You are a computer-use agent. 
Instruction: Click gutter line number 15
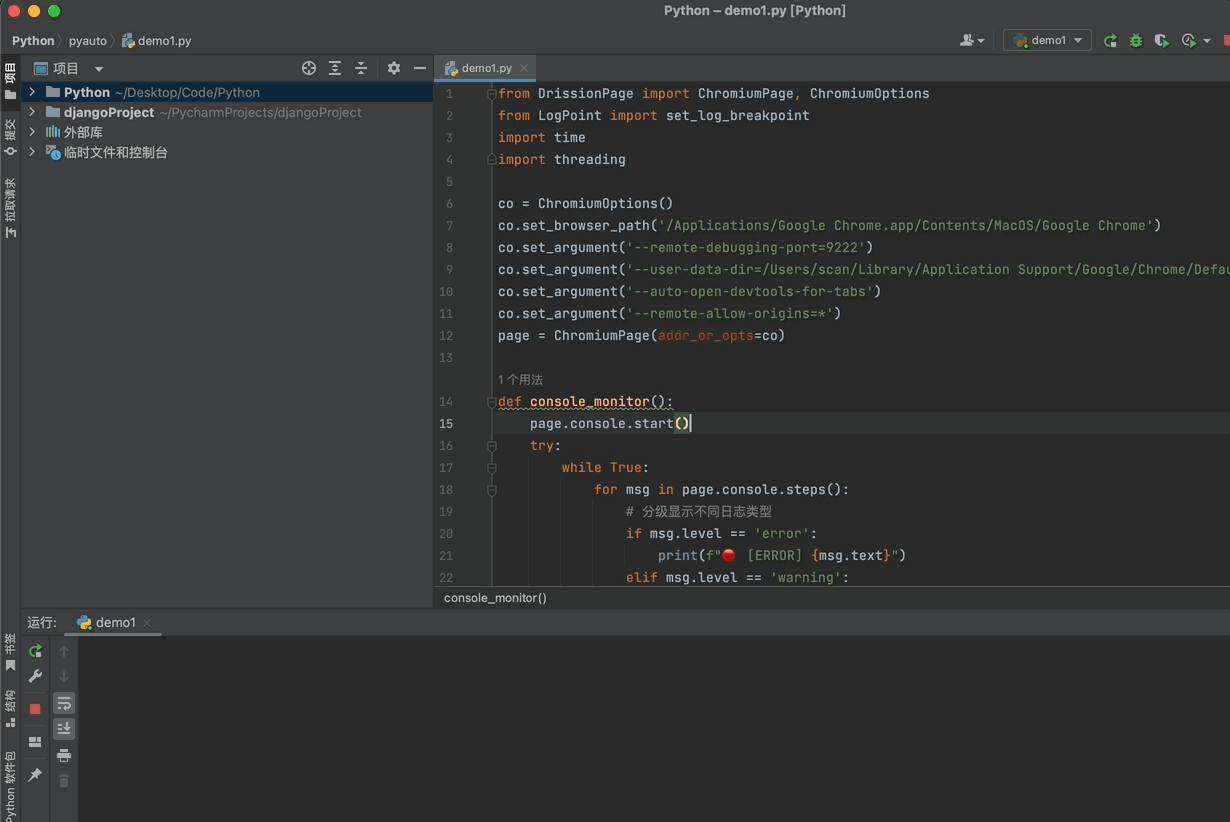(x=446, y=424)
